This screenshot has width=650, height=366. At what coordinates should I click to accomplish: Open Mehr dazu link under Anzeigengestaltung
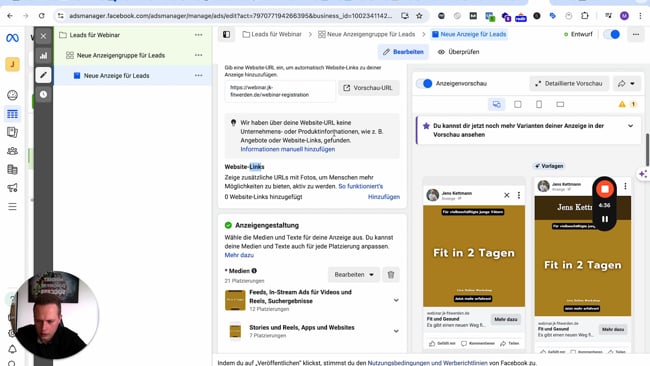pos(239,255)
